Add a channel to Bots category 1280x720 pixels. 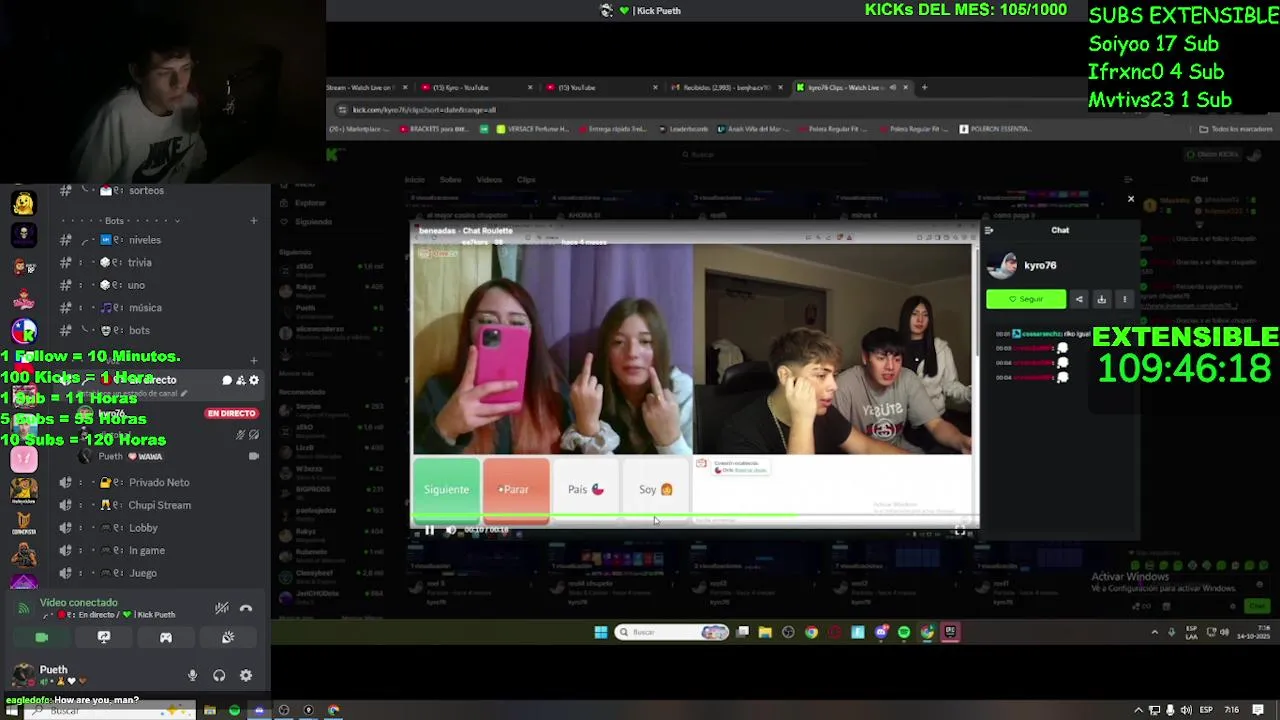pos(254,221)
